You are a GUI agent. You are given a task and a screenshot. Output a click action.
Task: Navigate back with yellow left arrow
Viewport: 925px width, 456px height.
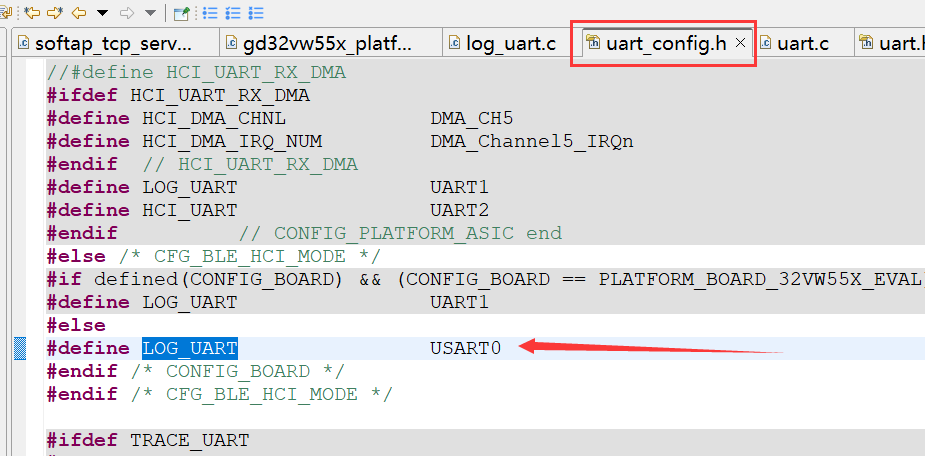78,13
